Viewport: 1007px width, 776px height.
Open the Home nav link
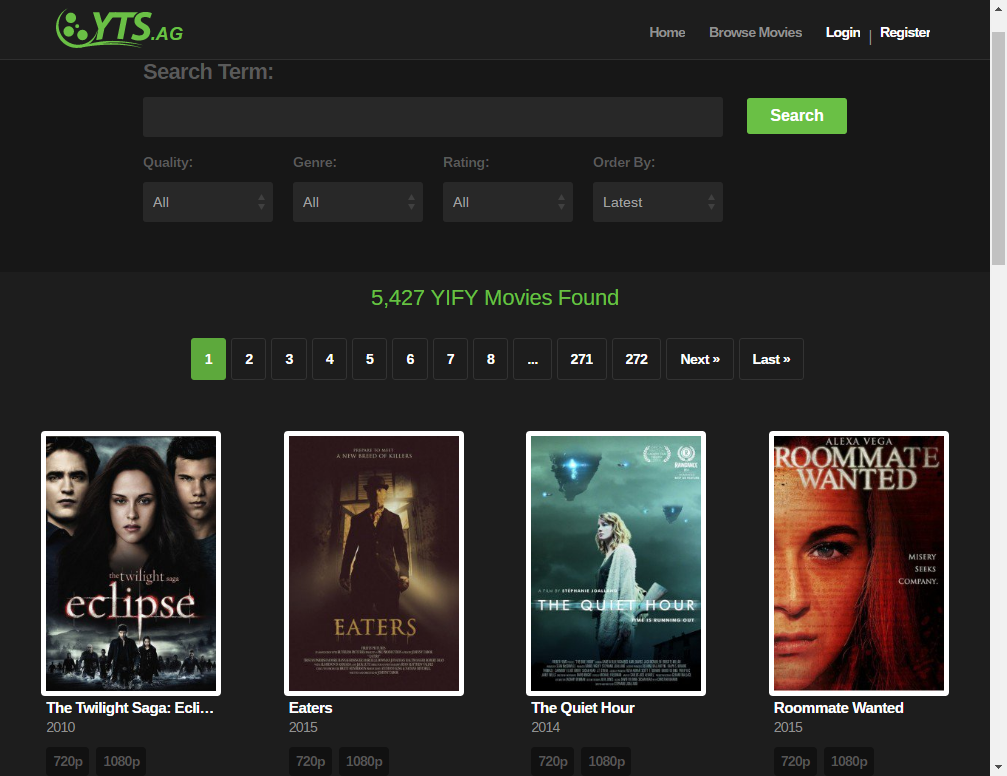point(667,32)
